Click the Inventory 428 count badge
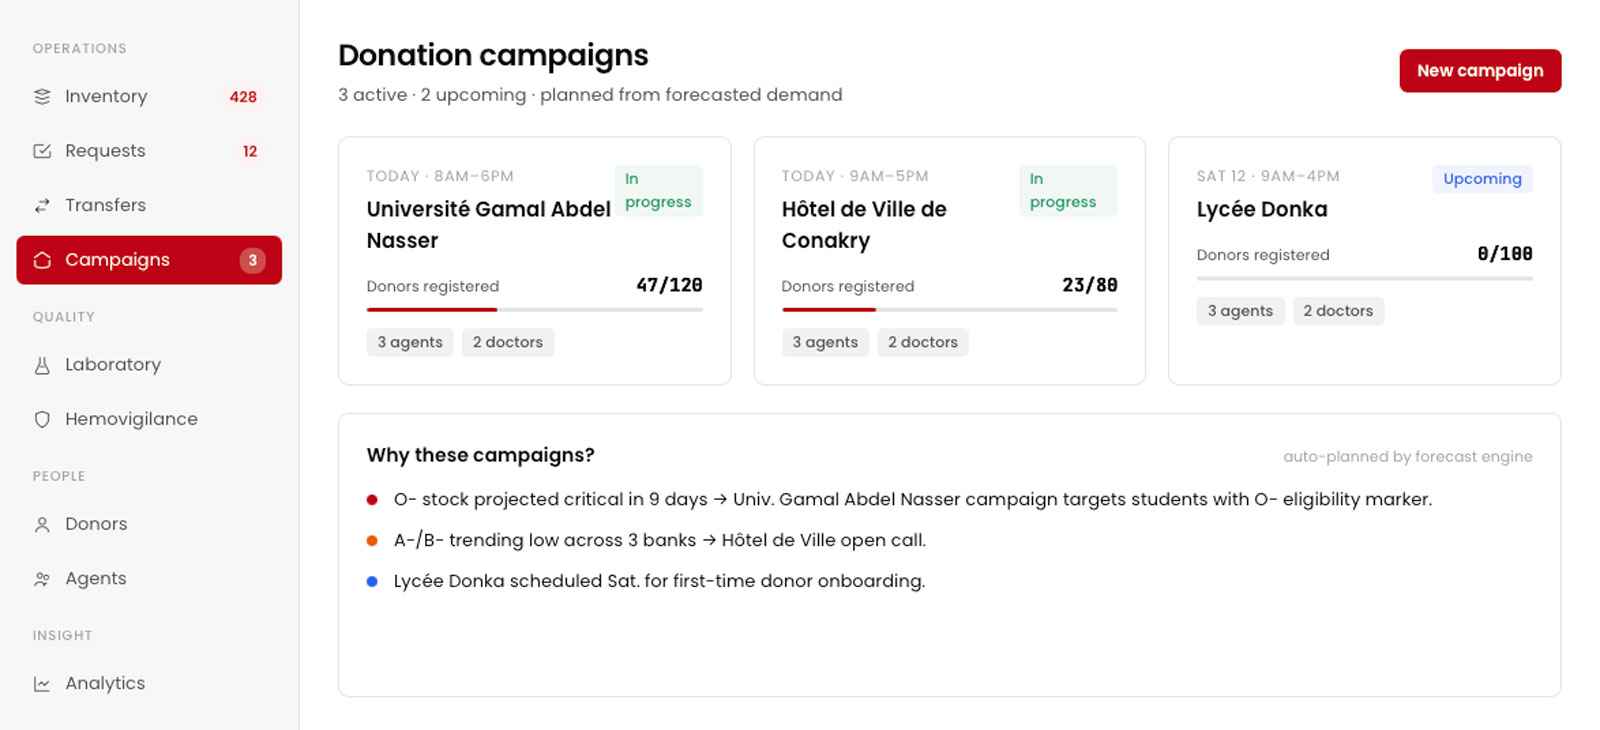1600x730 pixels. coord(243,97)
